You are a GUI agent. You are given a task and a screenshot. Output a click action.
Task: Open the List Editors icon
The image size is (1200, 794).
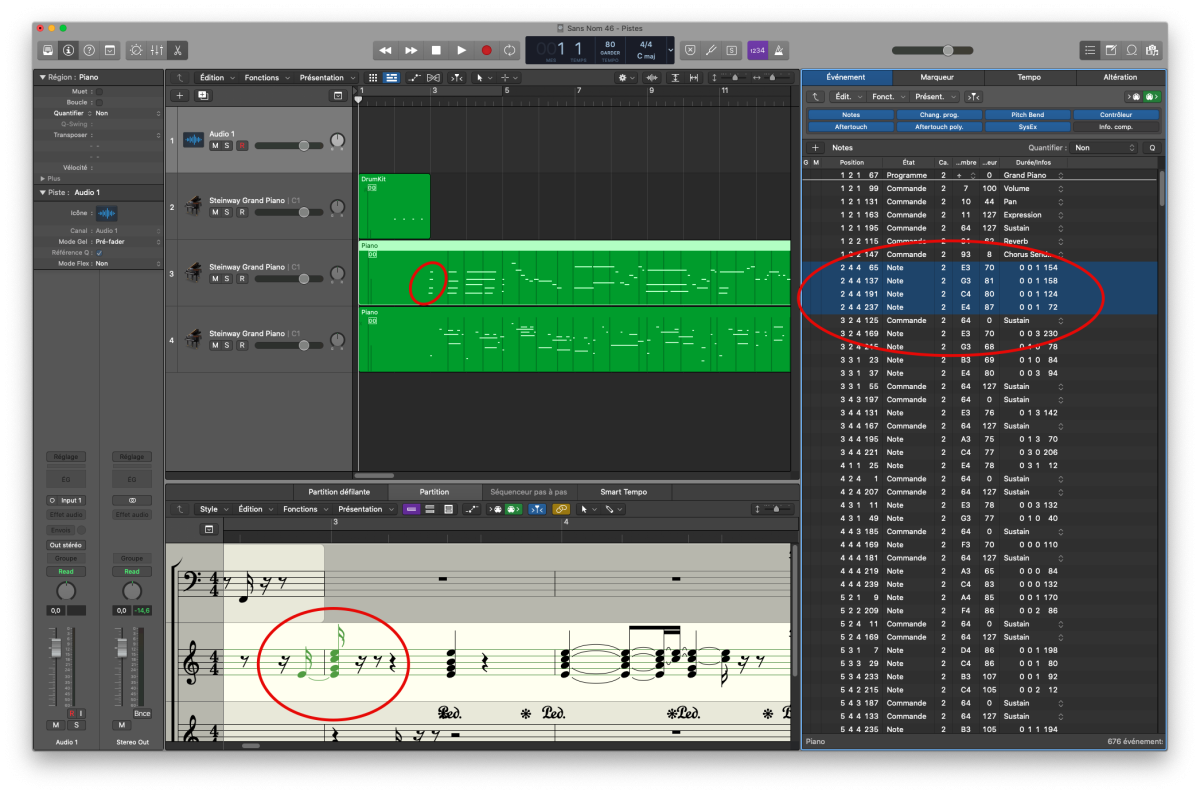(x=1091, y=50)
